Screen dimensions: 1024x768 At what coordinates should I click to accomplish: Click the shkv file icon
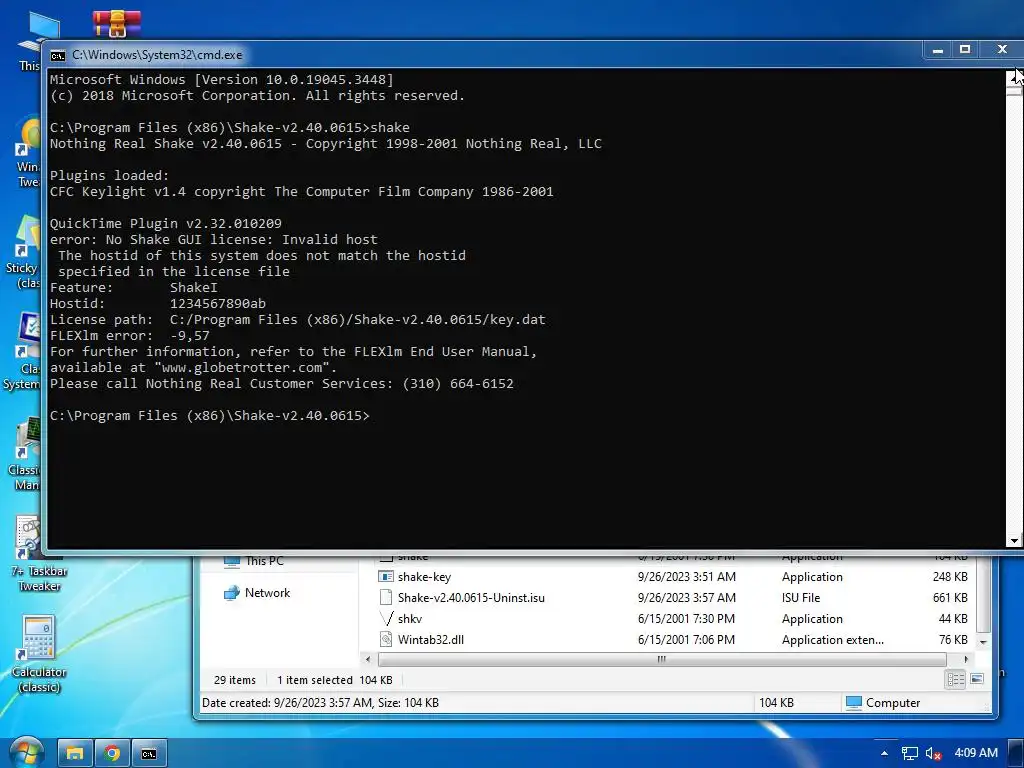[386, 619]
